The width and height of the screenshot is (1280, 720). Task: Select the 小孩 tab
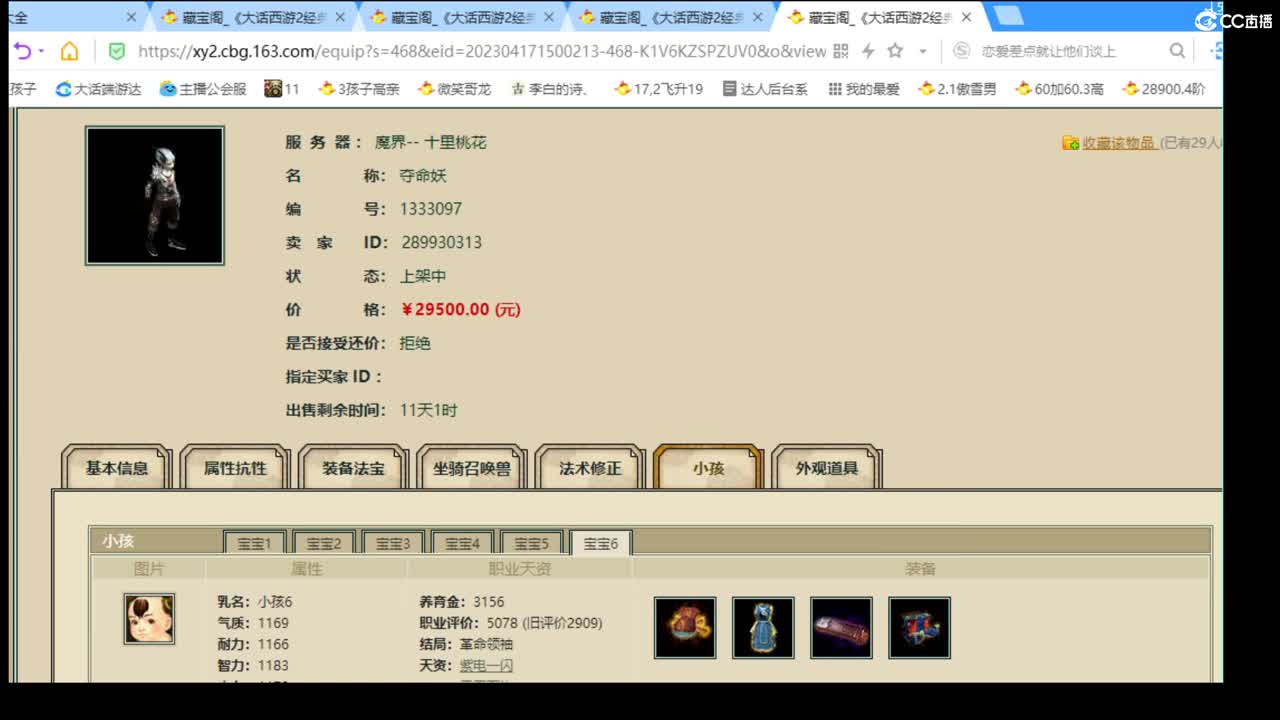pyautogui.click(x=708, y=468)
